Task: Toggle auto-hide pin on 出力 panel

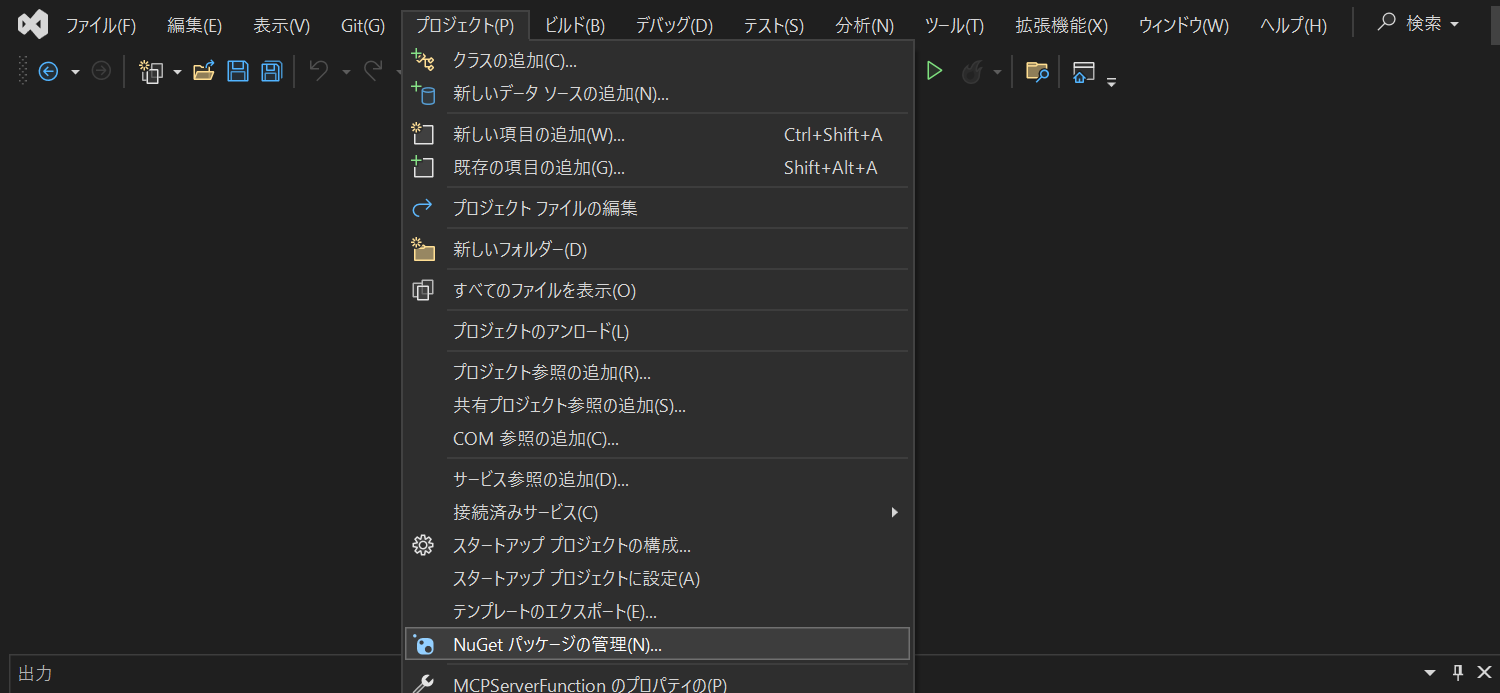Action: 1457,672
